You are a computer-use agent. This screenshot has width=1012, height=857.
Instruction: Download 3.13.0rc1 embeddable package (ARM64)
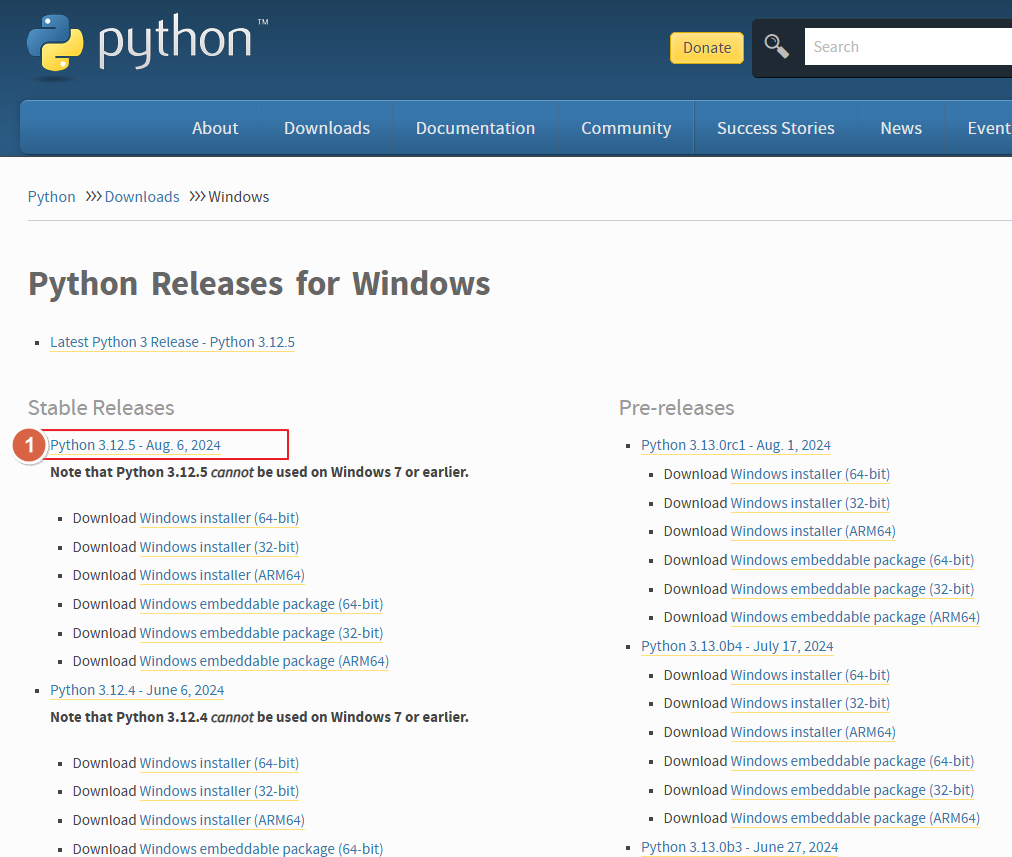855,618
